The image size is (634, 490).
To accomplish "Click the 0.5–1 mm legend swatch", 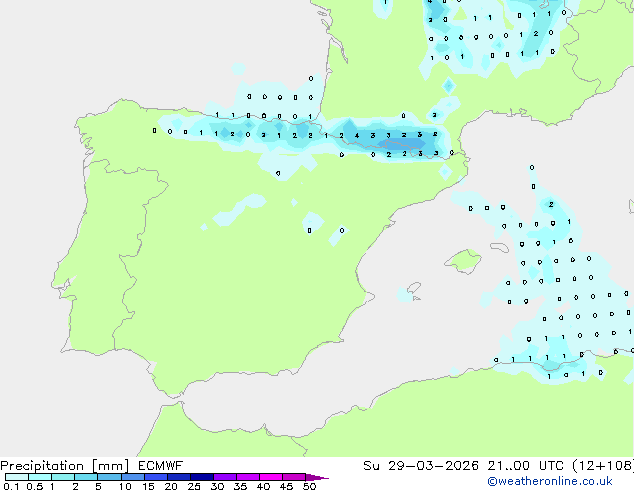I will tap(40, 477).
